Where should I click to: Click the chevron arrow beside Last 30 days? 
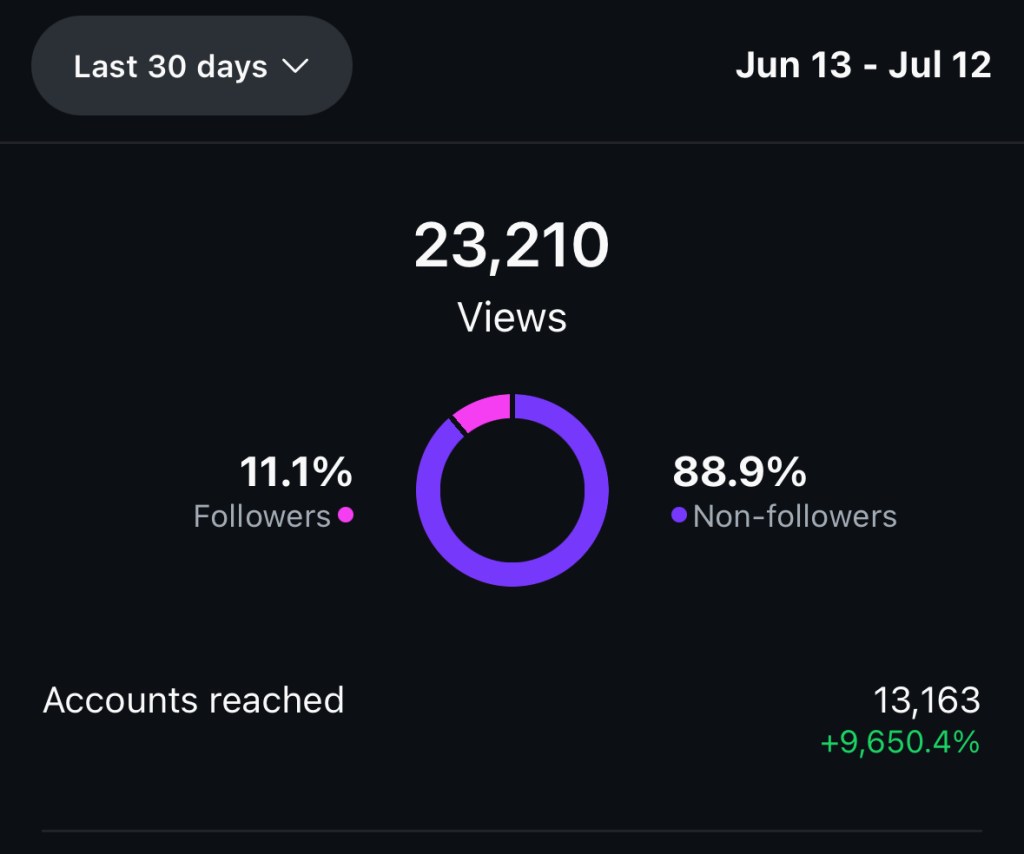[295, 67]
